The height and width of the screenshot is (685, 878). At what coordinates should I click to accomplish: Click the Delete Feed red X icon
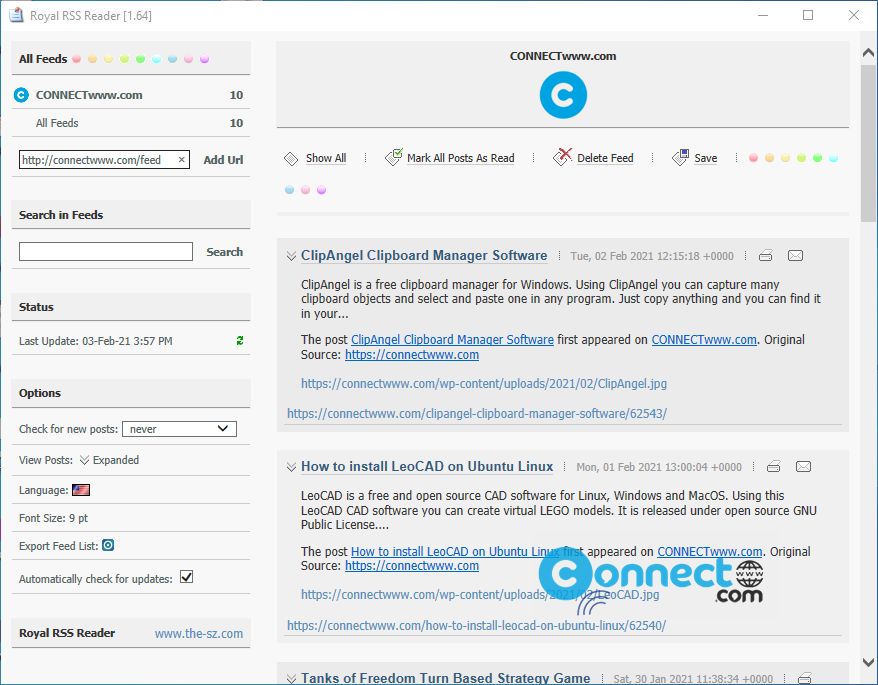click(562, 157)
